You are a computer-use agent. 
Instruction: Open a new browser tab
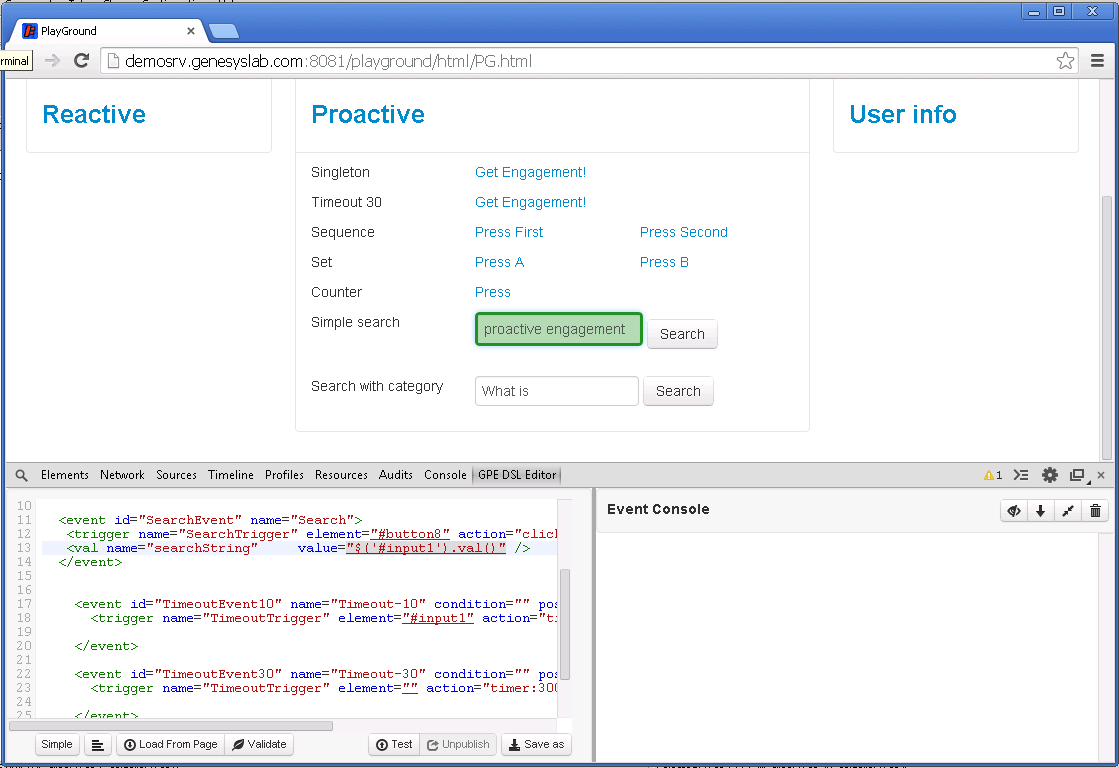[224, 31]
